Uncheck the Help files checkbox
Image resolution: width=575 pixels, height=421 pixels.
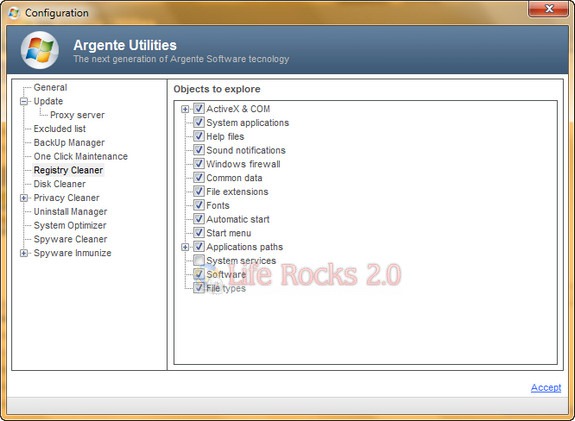click(199, 136)
